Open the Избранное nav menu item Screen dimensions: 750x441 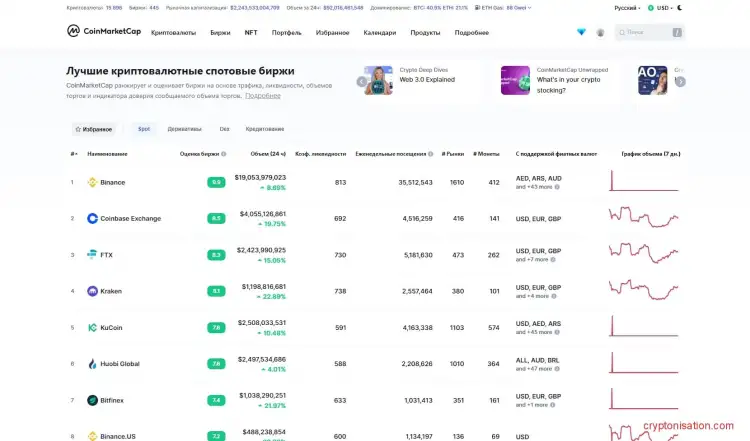coord(332,33)
